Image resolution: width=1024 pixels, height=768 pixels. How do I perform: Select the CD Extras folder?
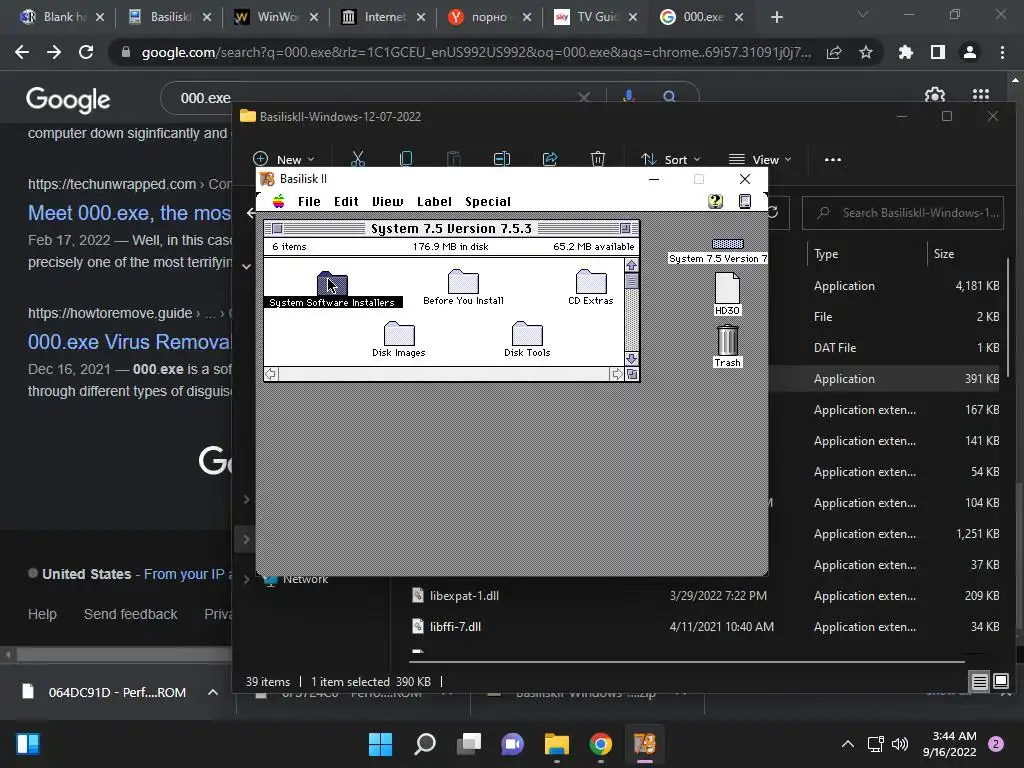[x=591, y=287]
